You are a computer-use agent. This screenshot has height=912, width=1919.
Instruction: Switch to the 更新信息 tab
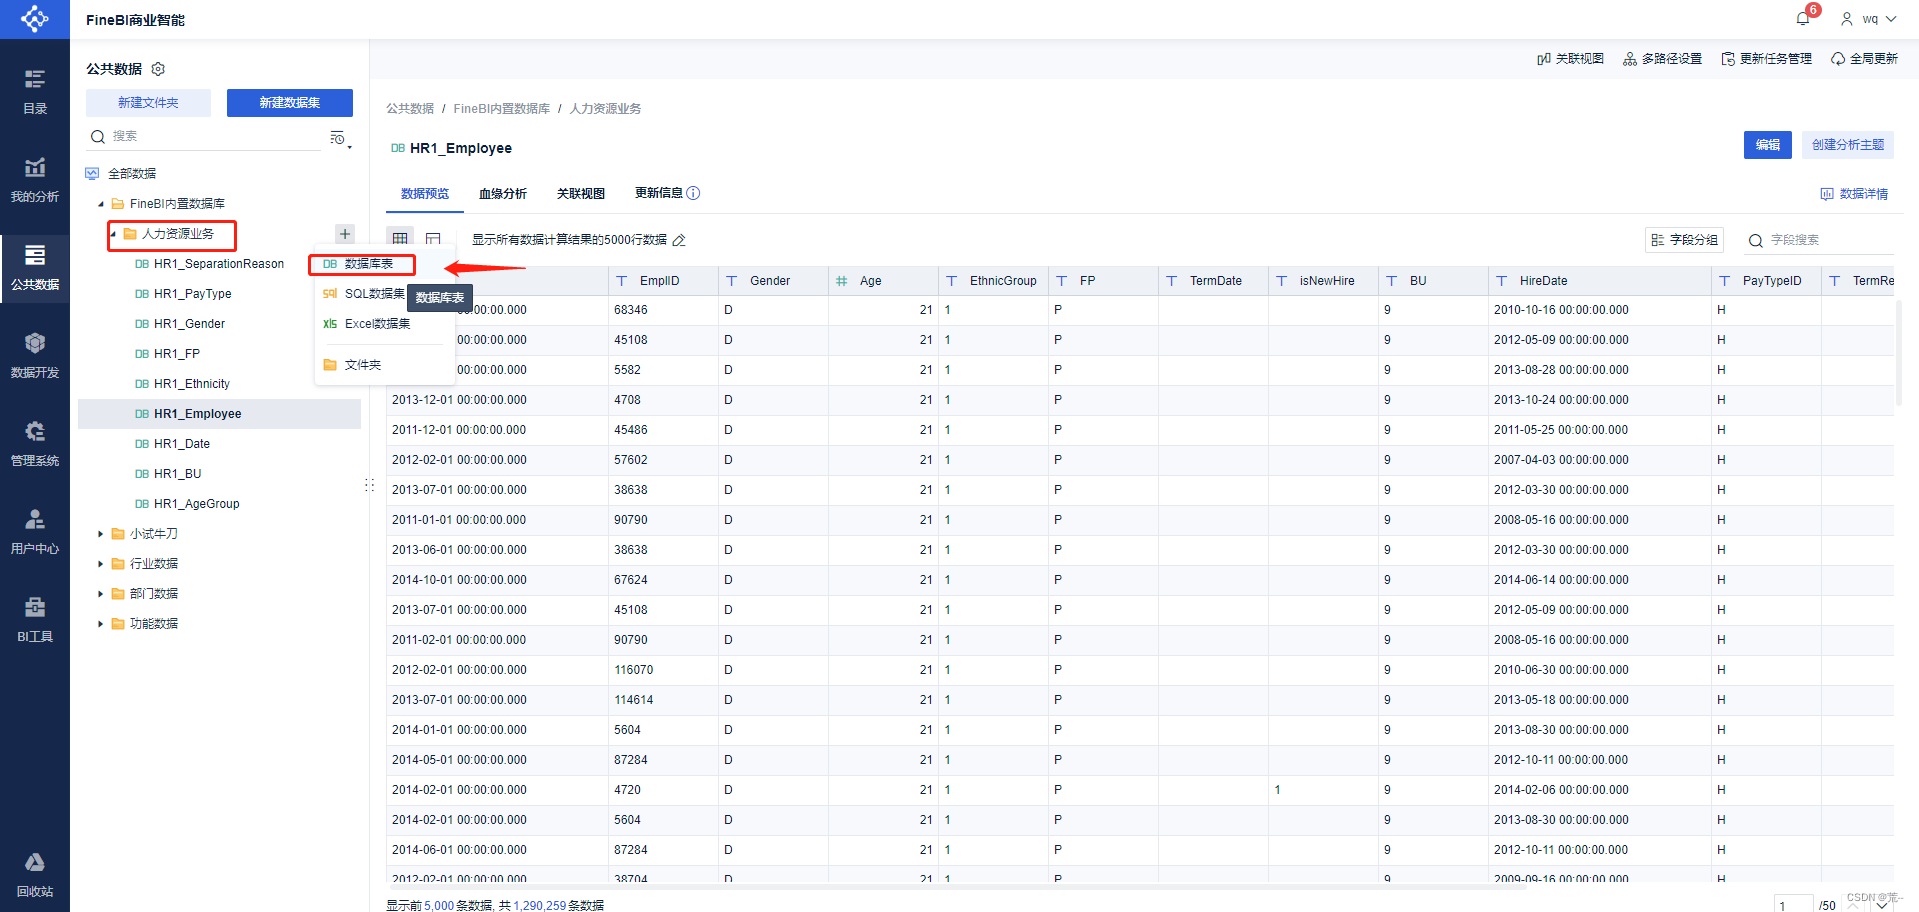tap(659, 193)
